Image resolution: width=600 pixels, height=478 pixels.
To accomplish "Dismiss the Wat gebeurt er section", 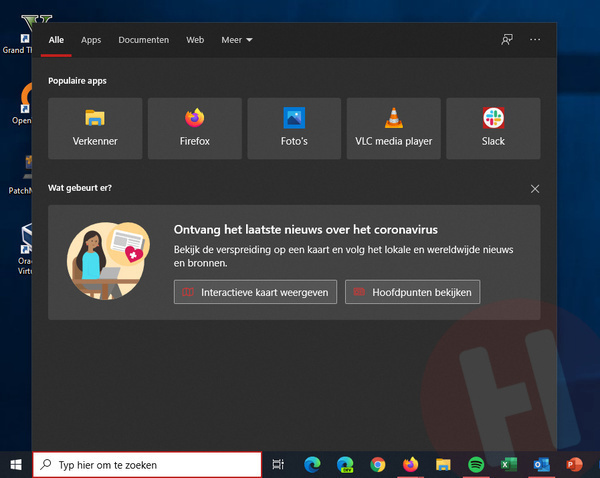I will pos(535,189).
